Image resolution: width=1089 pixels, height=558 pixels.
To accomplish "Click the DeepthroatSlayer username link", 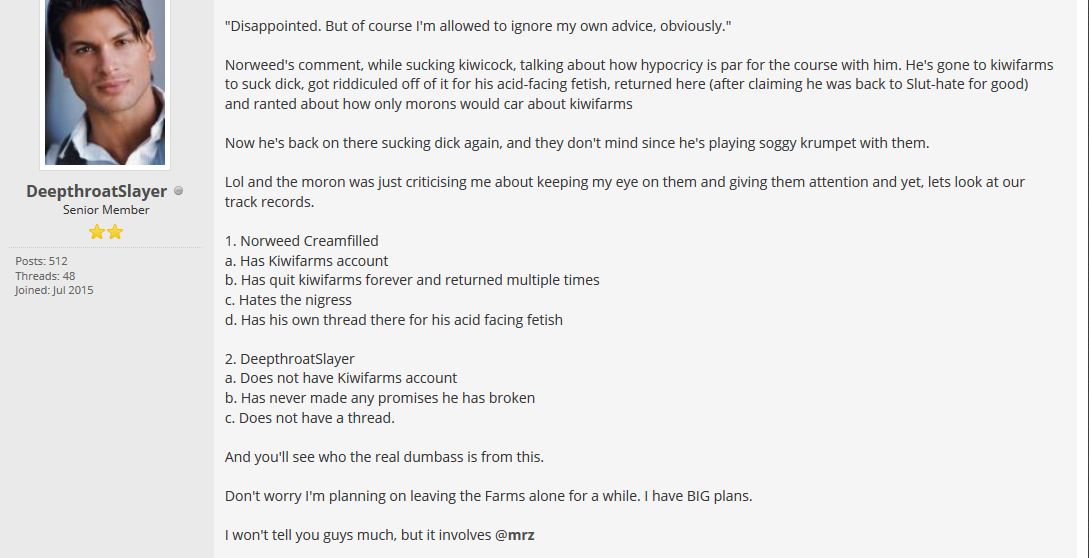I will coord(97,191).
